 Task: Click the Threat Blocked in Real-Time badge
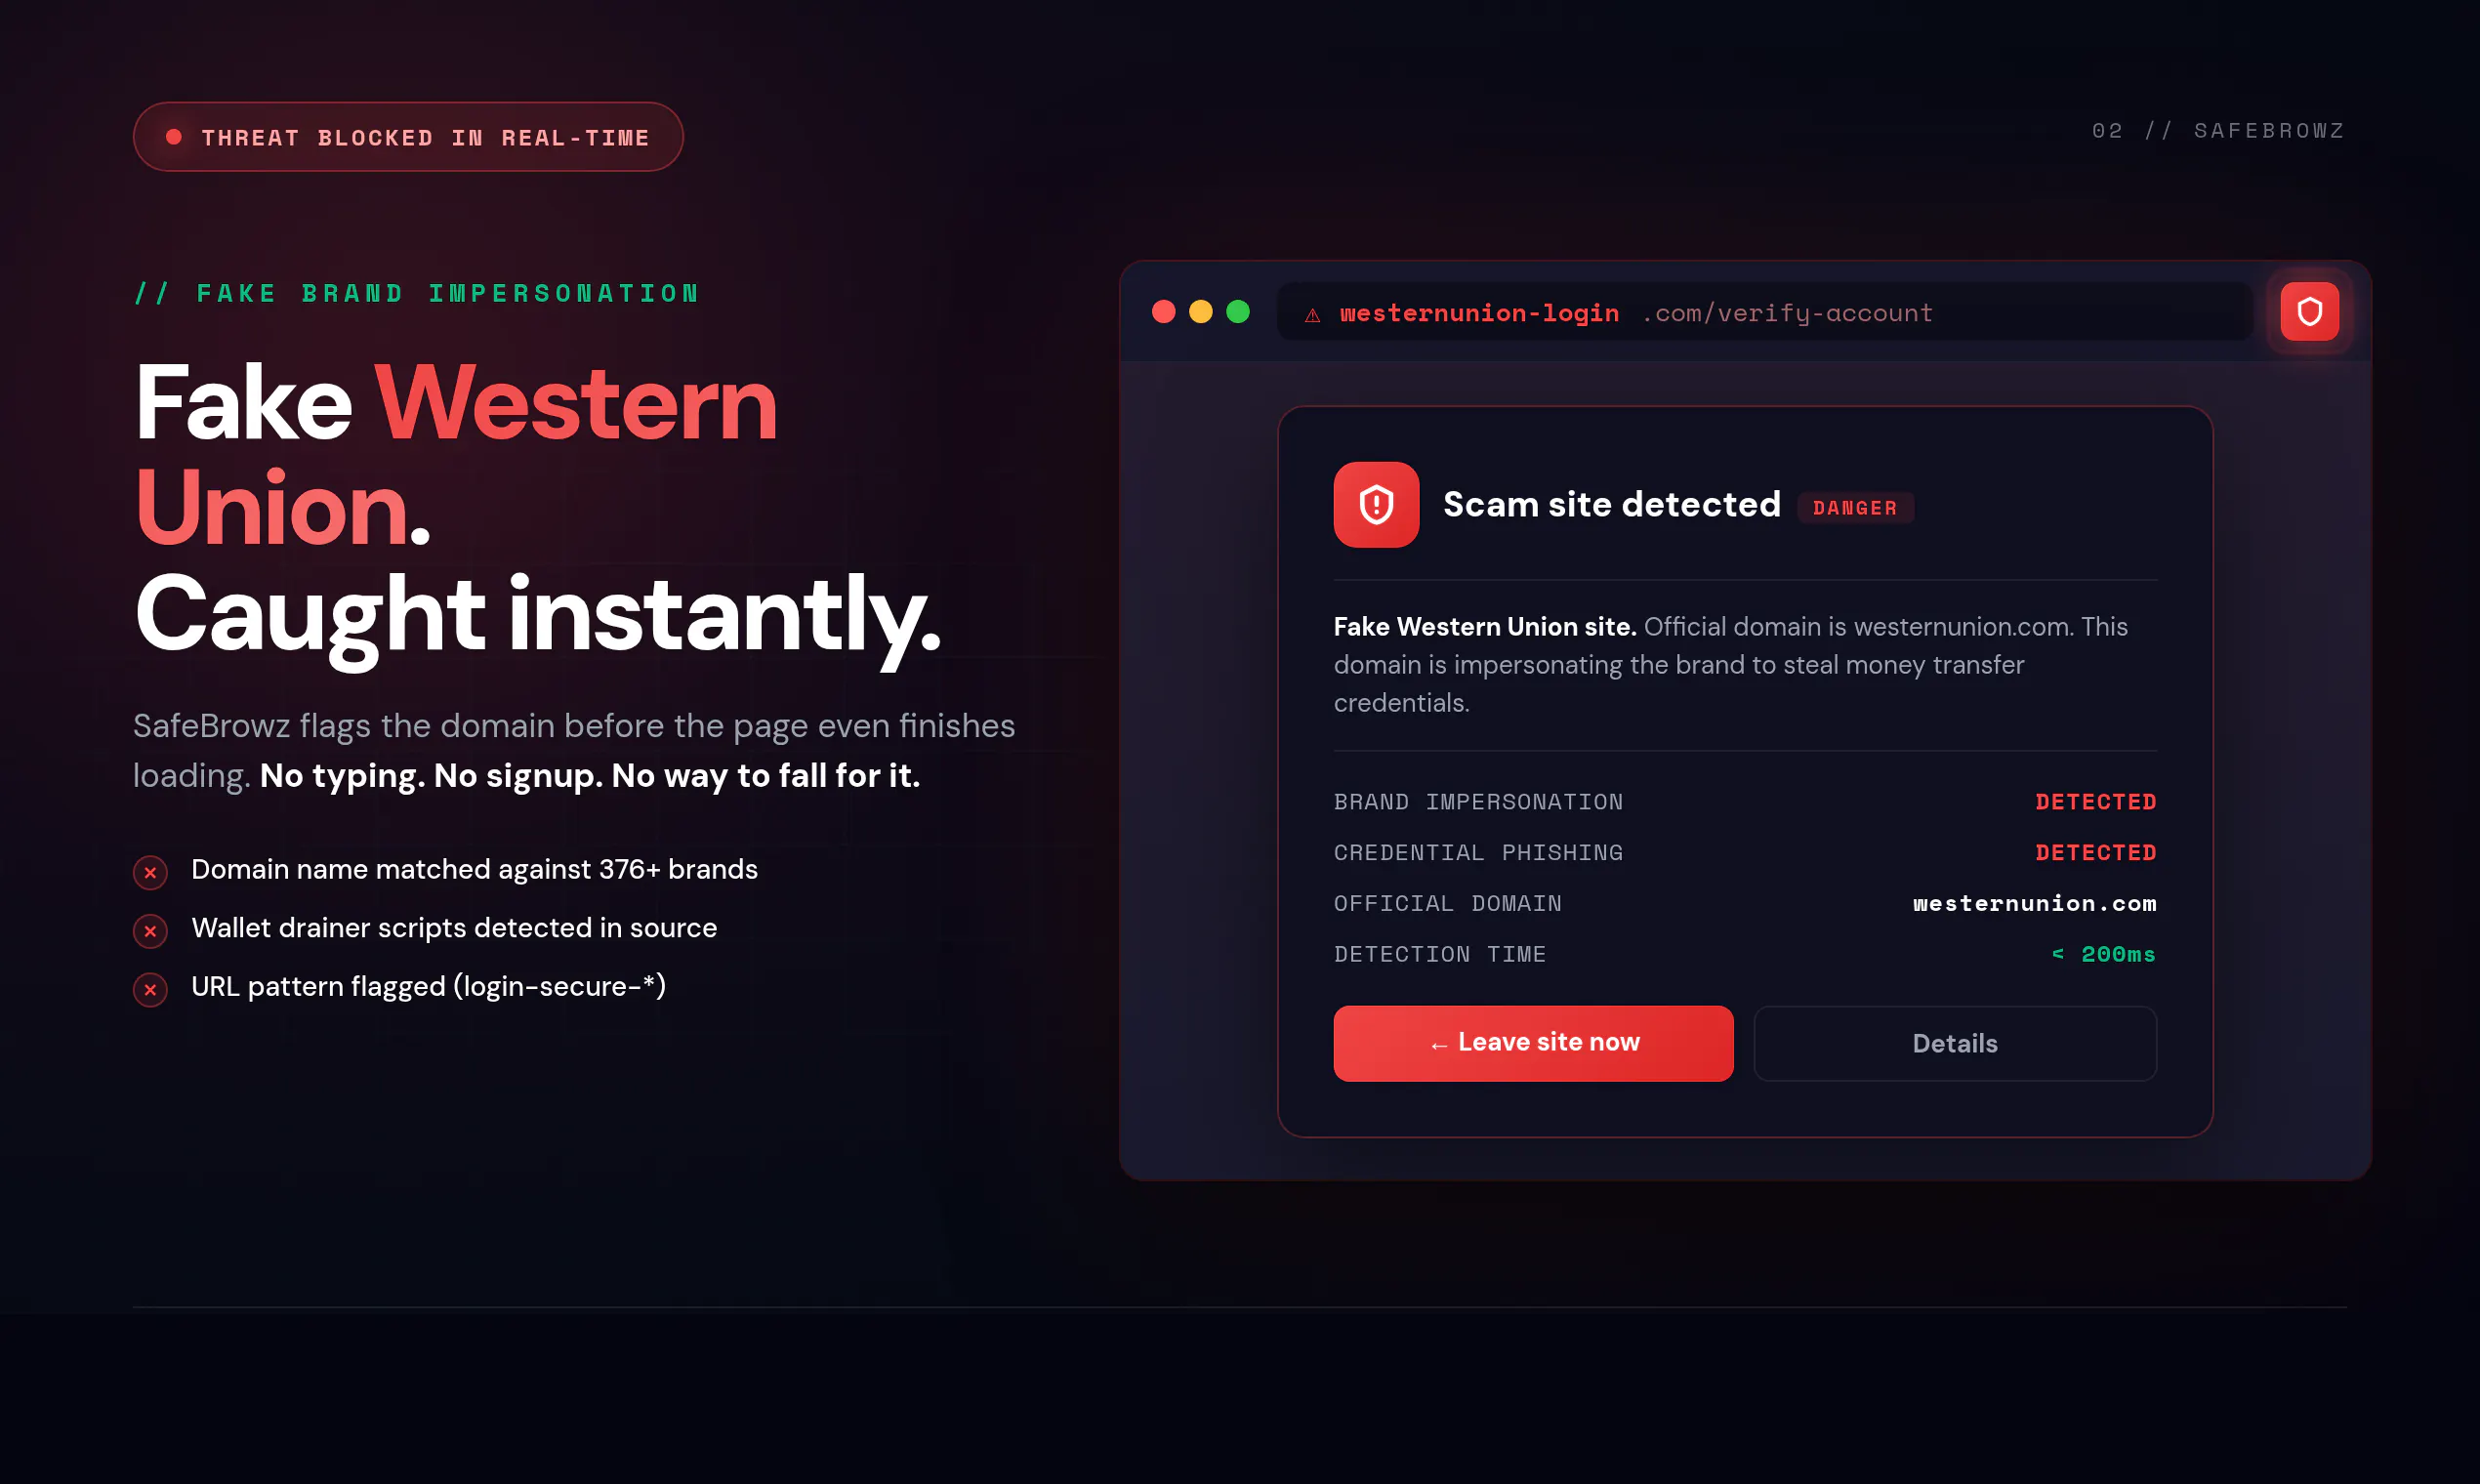408,137
